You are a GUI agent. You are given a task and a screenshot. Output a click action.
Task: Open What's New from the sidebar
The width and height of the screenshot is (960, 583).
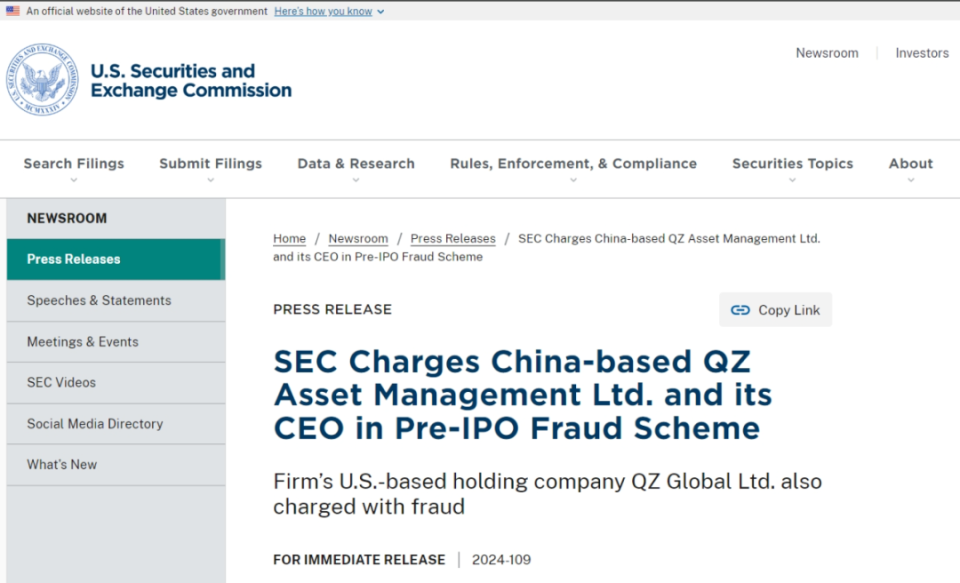click(63, 464)
